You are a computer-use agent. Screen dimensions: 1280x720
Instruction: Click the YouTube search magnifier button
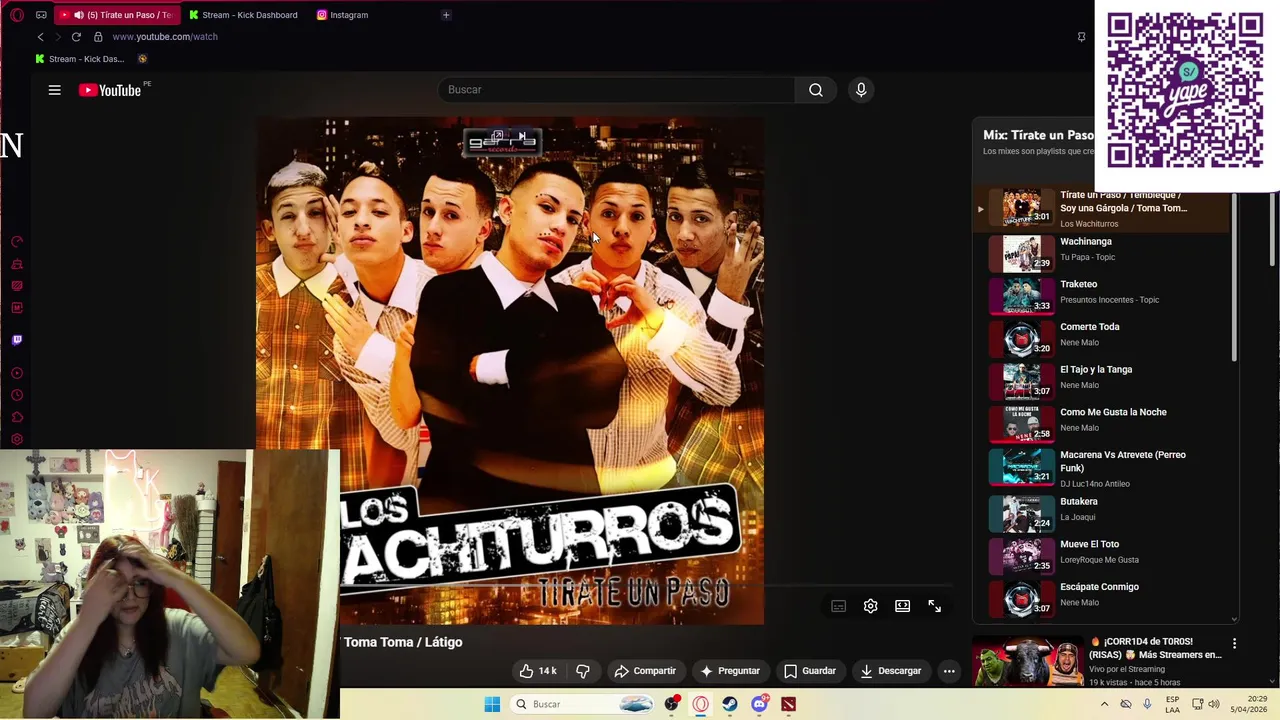(816, 90)
